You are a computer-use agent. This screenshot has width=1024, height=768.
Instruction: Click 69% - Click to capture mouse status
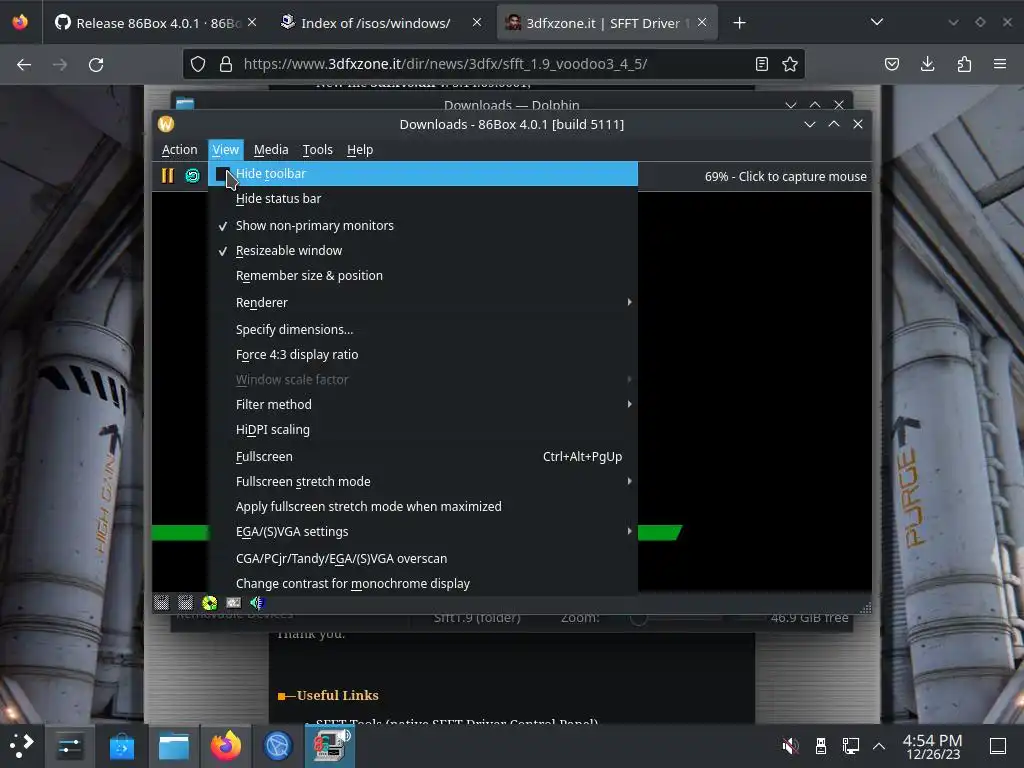(x=786, y=176)
